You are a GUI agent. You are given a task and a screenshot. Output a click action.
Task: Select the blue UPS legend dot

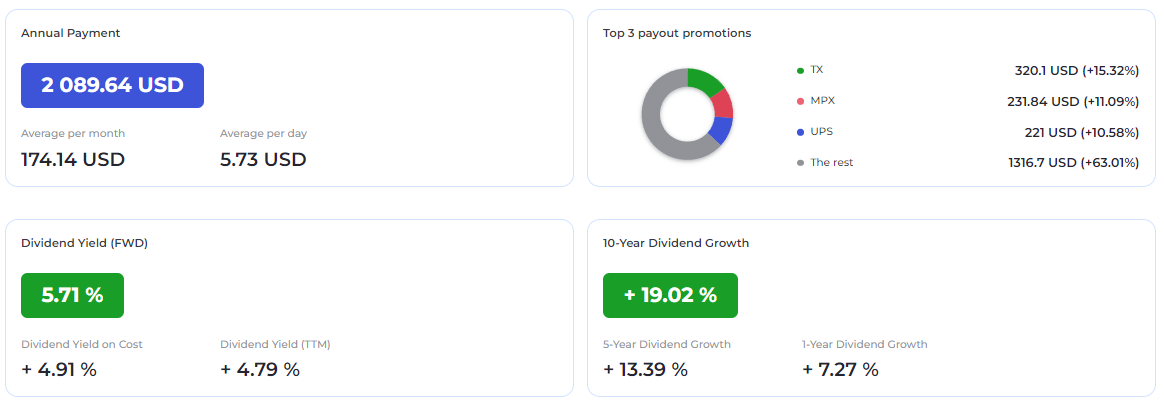click(x=800, y=132)
